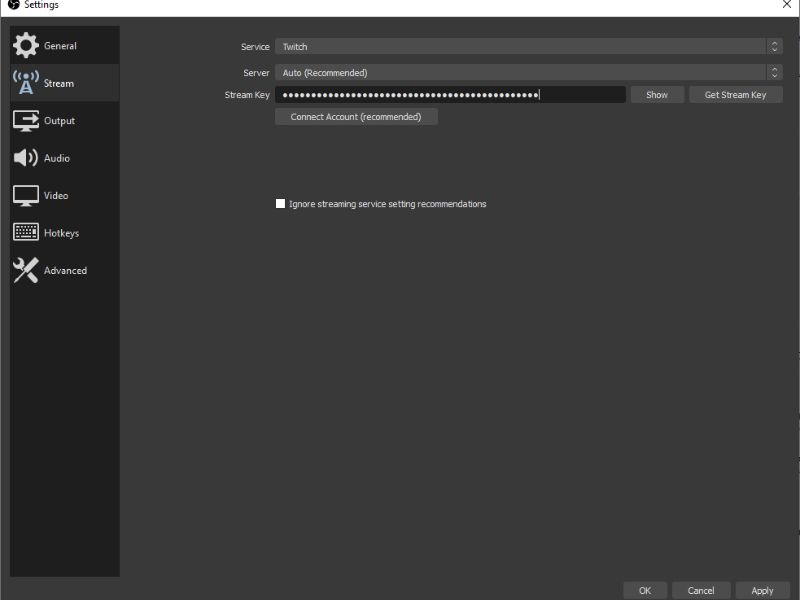The image size is (800, 600).
Task: Confirm settings with the OK button
Action: tap(645, 590)
